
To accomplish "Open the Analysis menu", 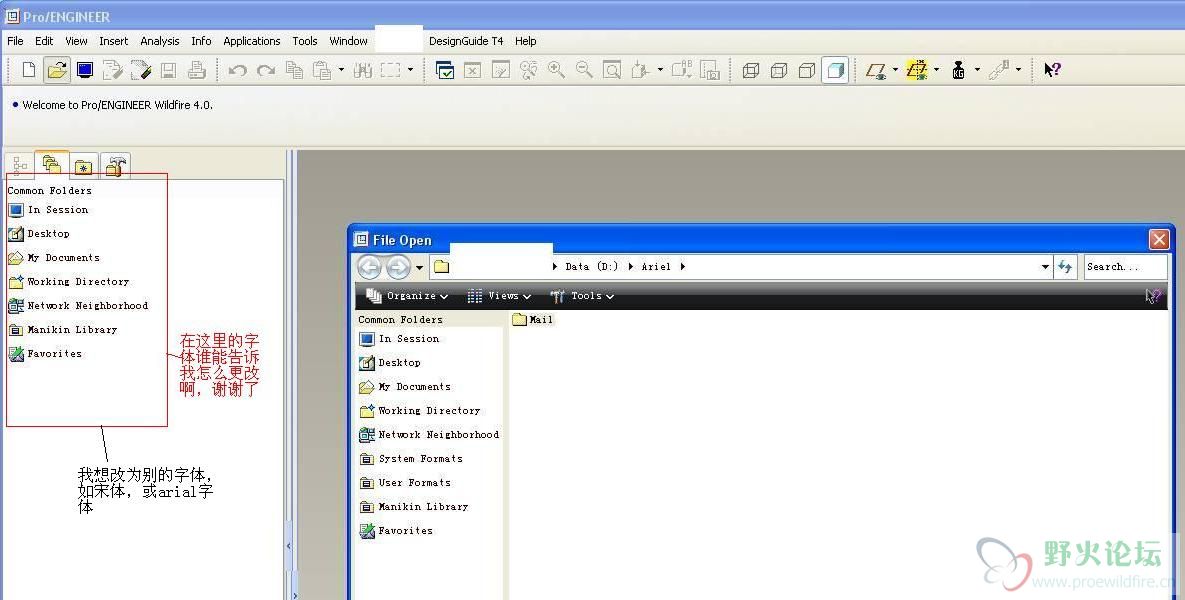I will click(x=159, y=41).
